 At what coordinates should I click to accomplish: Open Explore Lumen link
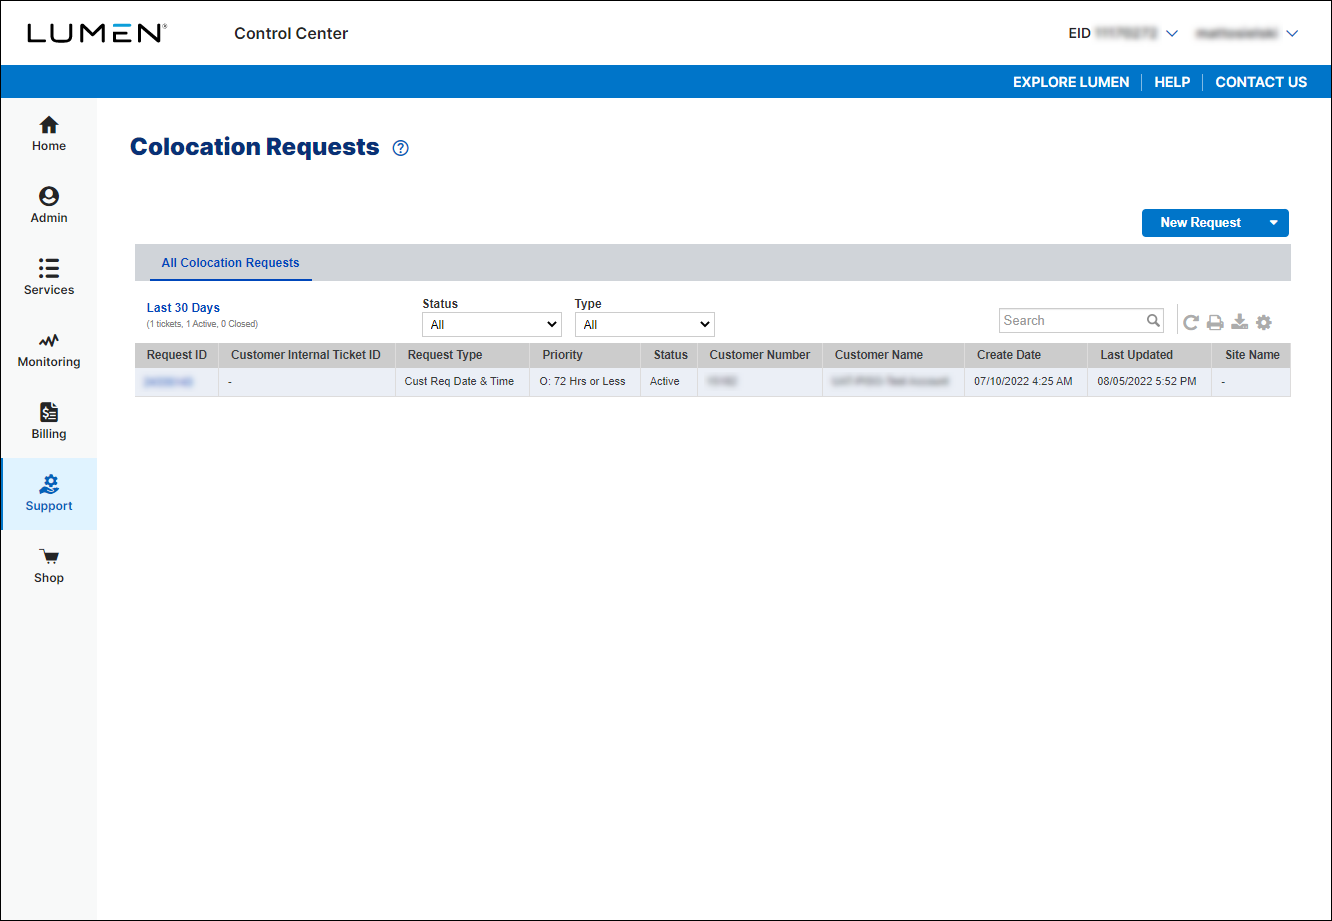pyautogui.click(x=1071, y=82)
